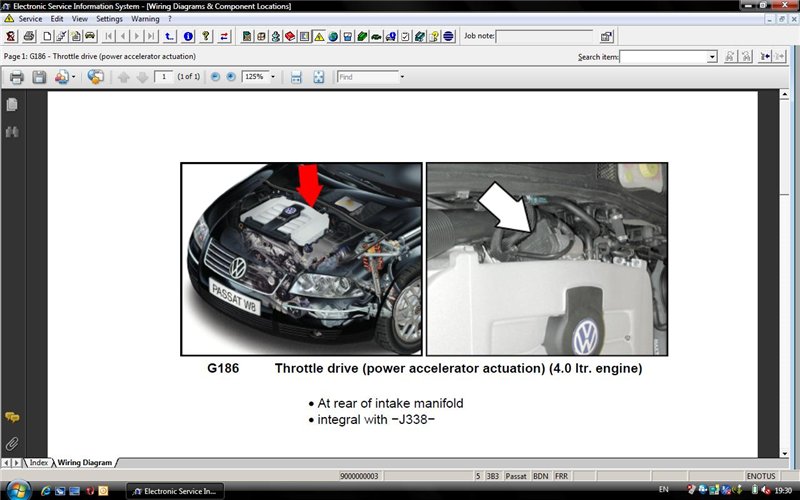Click the blue striped sphere icon

point(448,36)
